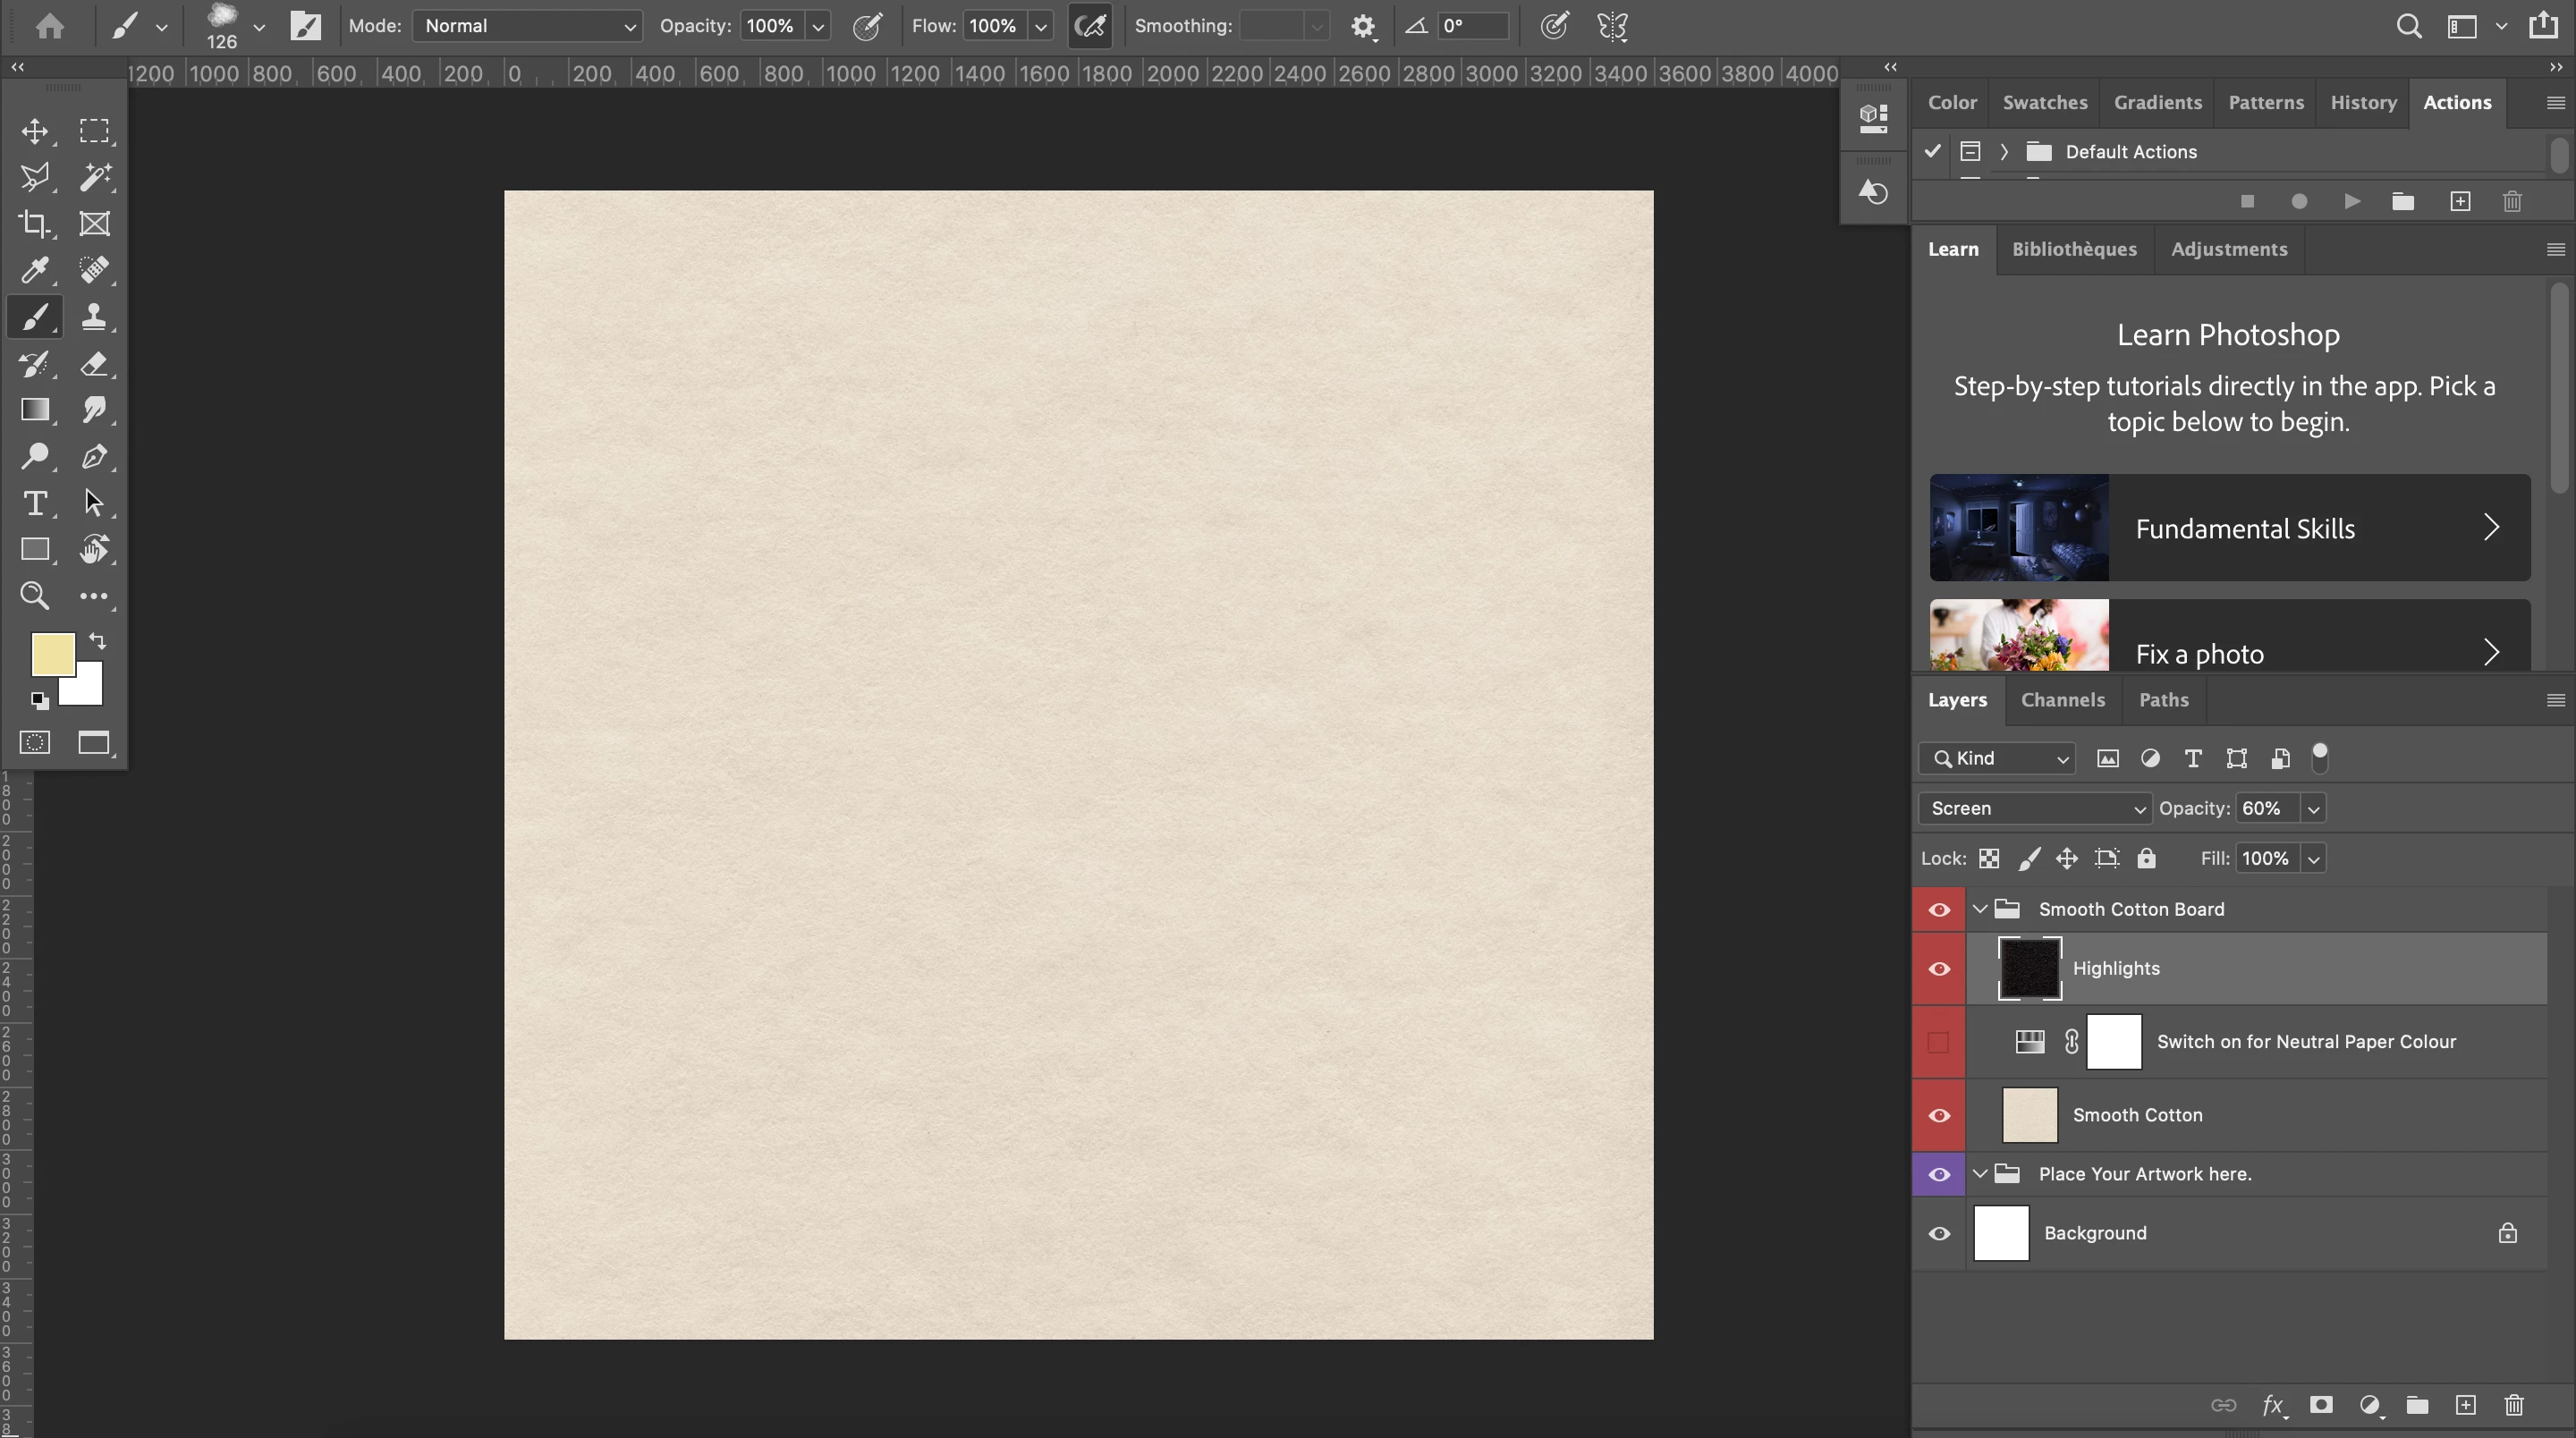Open the Screen blend mode dropdown
Image resolution: width=2576 pixels, height=1438 pixels.
[2034, 808]
